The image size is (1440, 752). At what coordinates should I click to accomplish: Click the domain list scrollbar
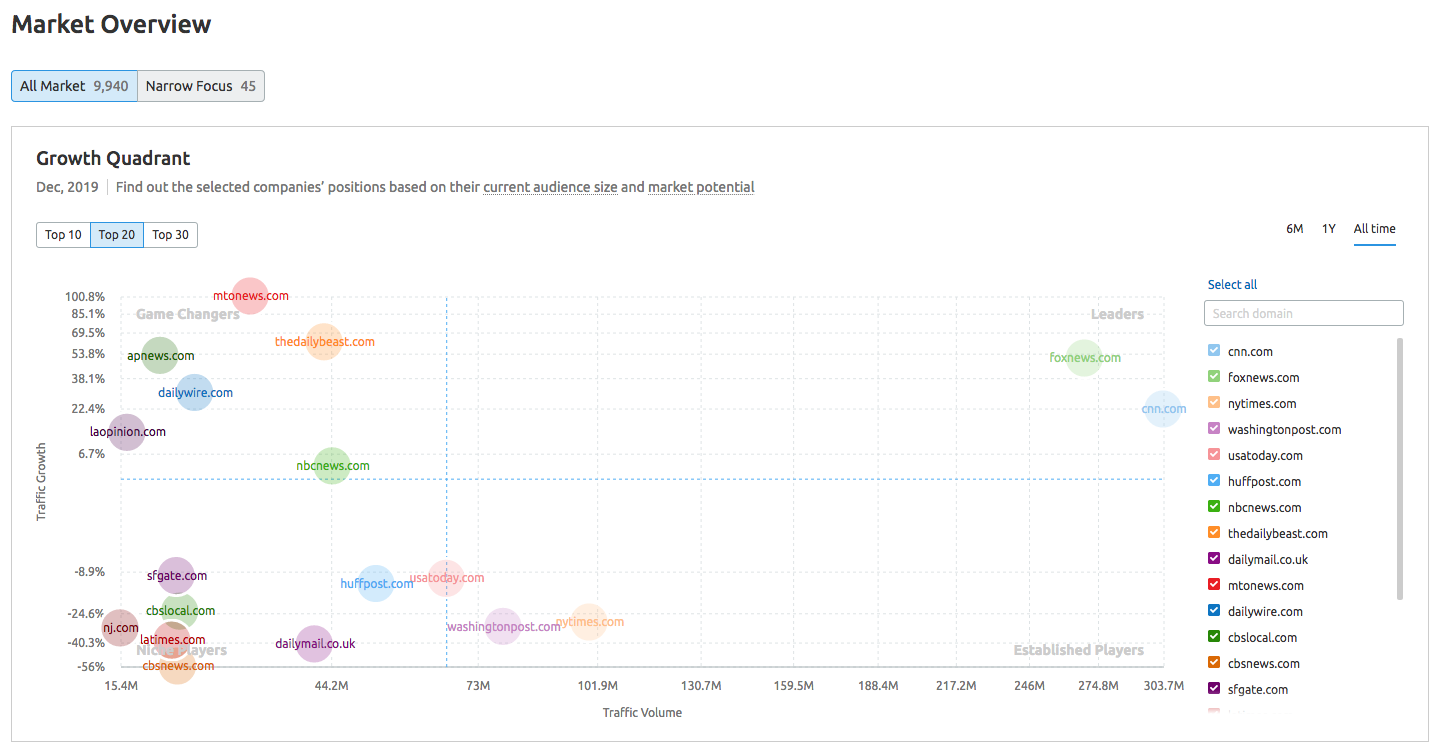click(x=1400, y=469)
